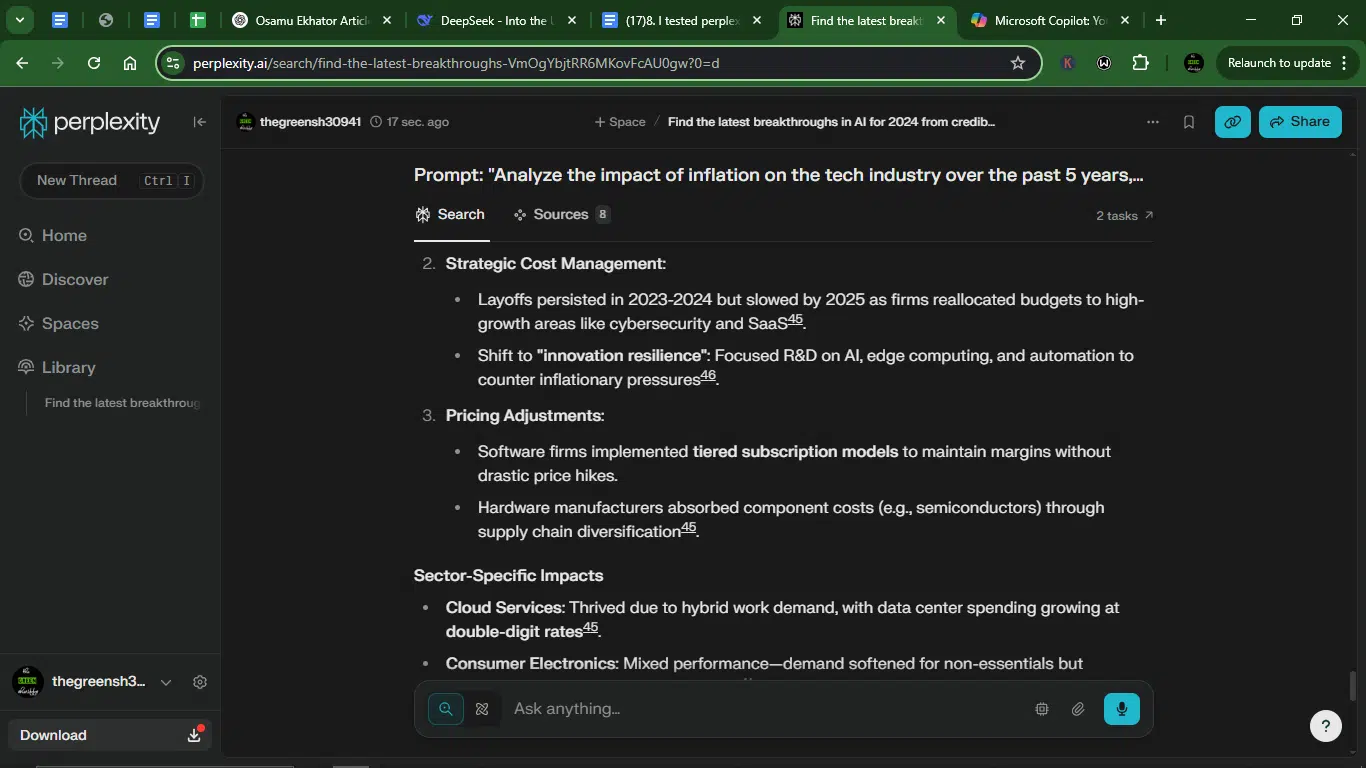The width and height of the screenshot is (1366, 768).
Task: Open the tab search dropdown arrow
Action: click(x=19, y=20)
